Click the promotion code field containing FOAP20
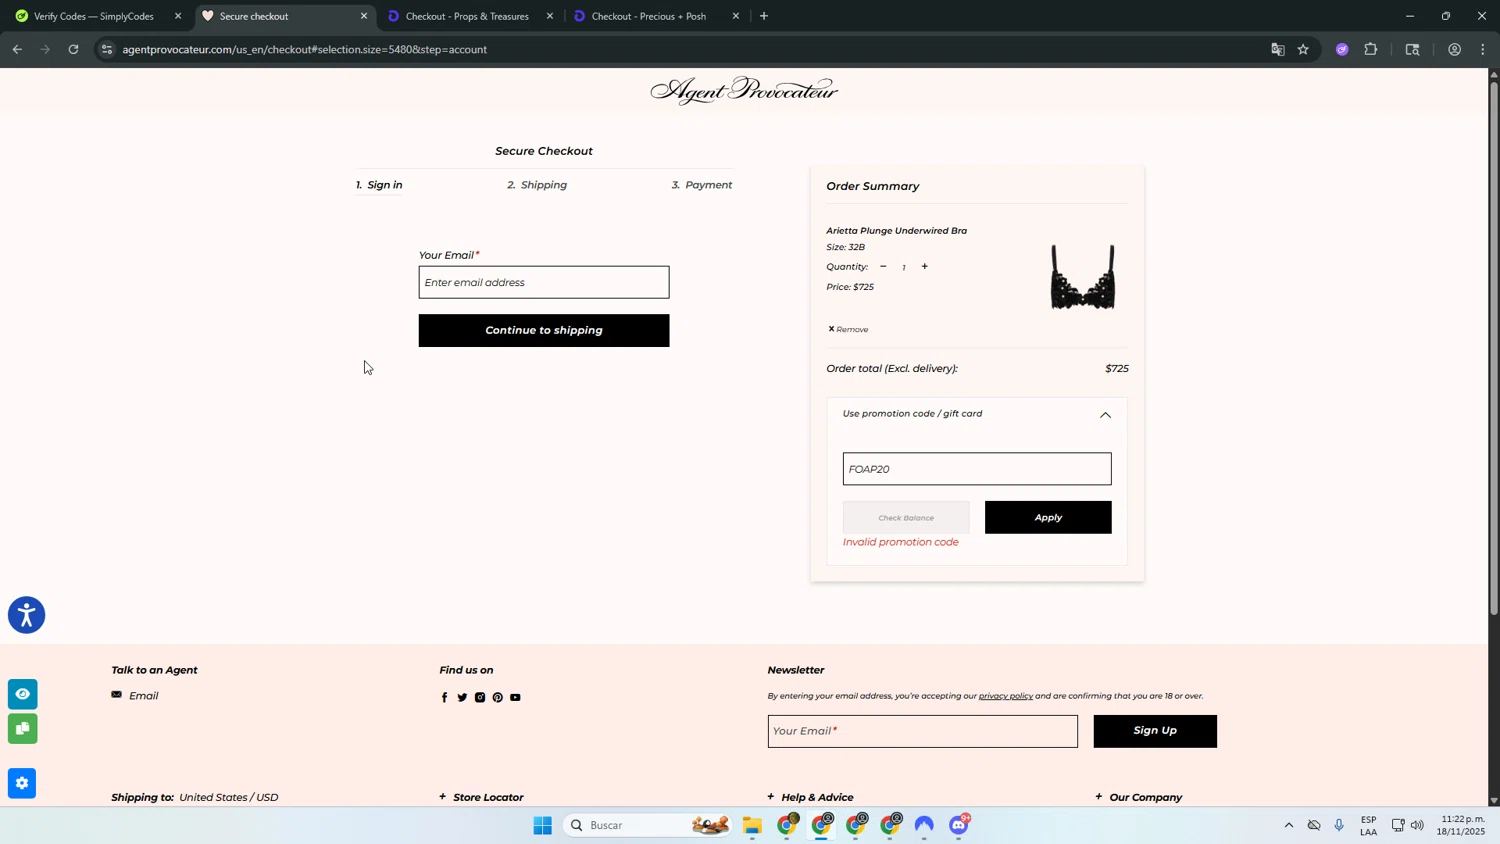 tap(977, 469)
